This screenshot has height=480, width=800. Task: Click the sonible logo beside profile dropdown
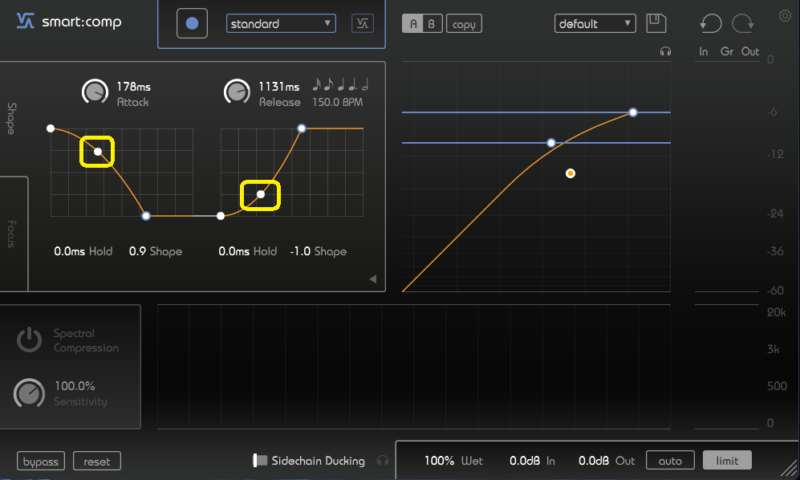tap(362, 24)
